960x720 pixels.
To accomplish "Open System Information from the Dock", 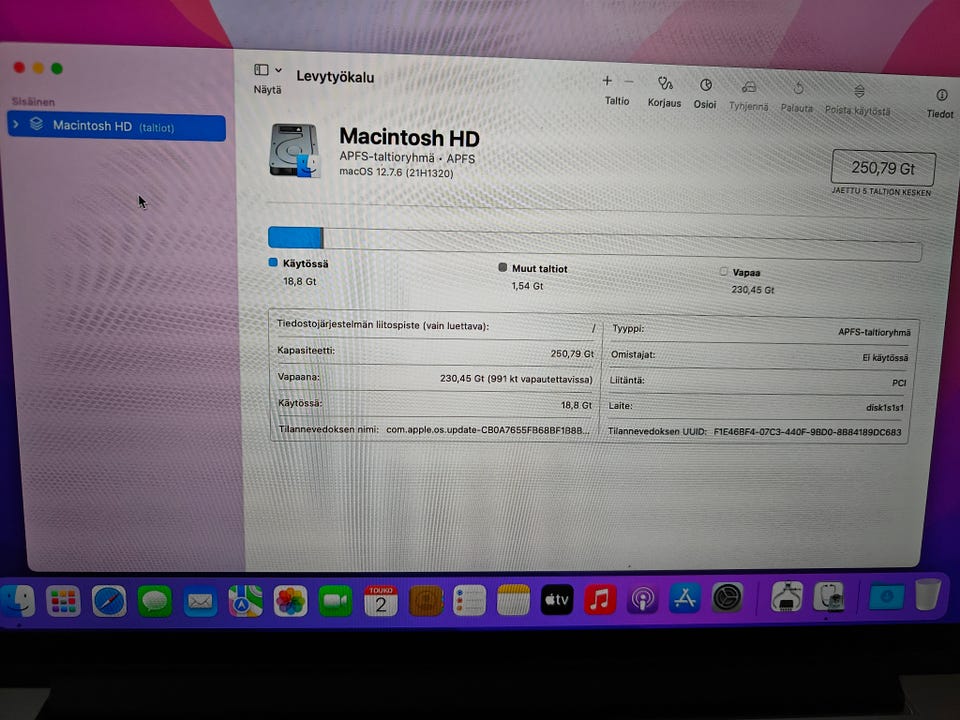I will pyautogui.click(x=787, y=597).
